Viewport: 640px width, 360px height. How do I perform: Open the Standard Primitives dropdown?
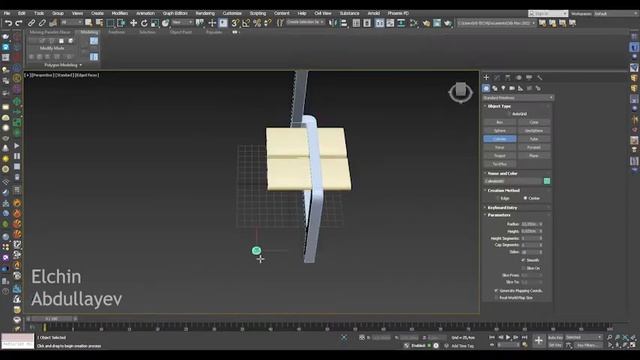click(518, 98)
